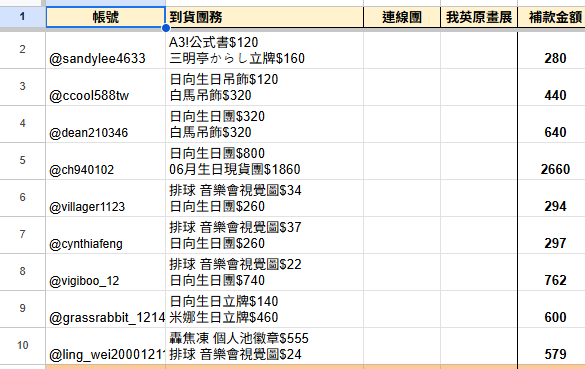
Task: Select the 連線團 header cell
Action: click(402, 17)
